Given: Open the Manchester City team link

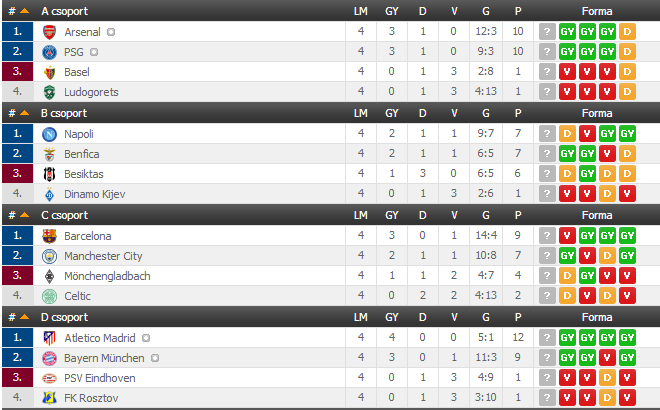Looking at the screenshot, I should pyautogui.click(x=103, y=256).
